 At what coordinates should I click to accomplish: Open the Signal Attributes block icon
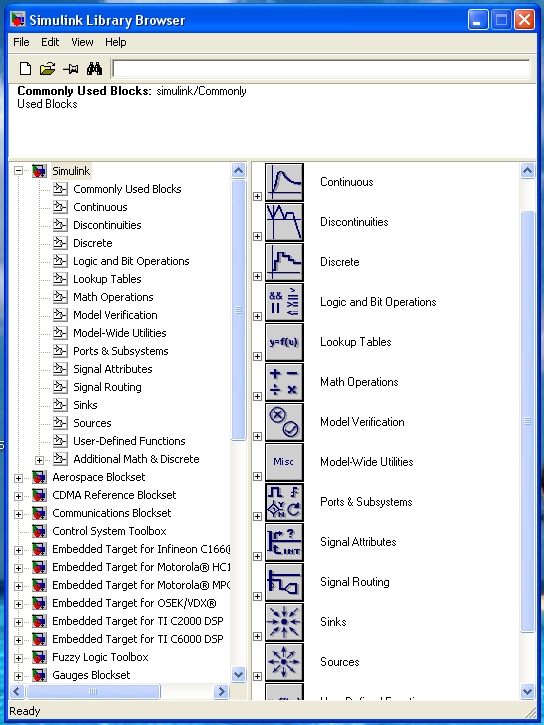click(x=284, y=542)
